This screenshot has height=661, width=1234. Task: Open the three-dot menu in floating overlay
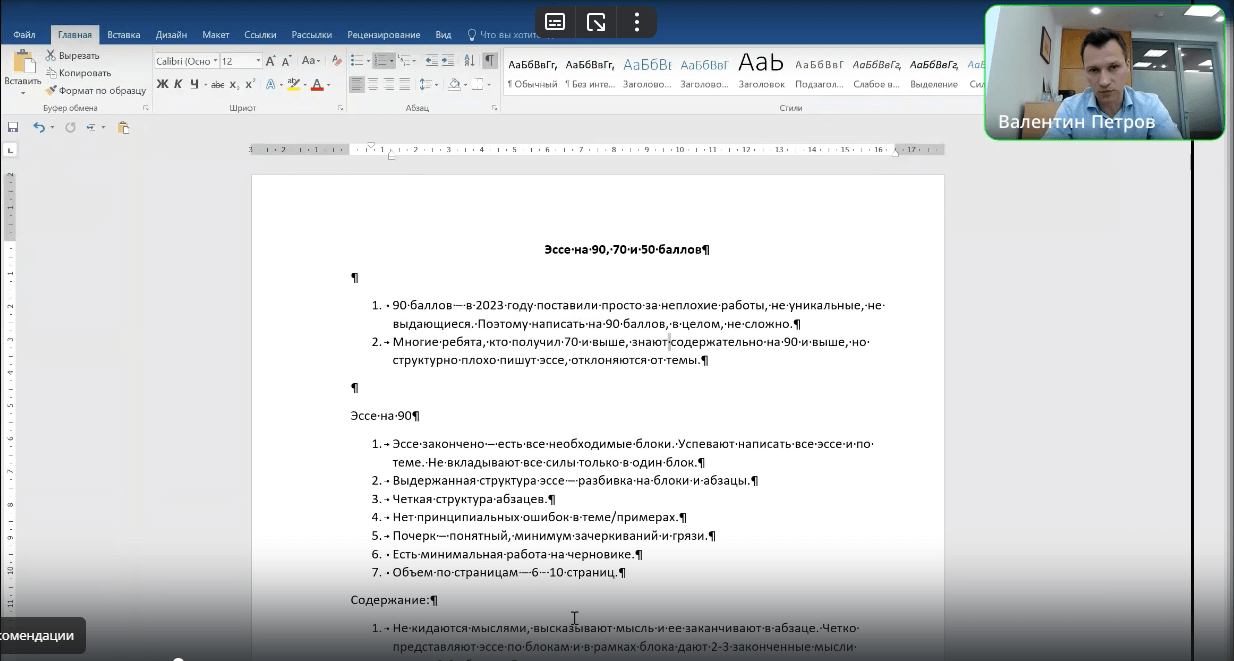[637, 22]
